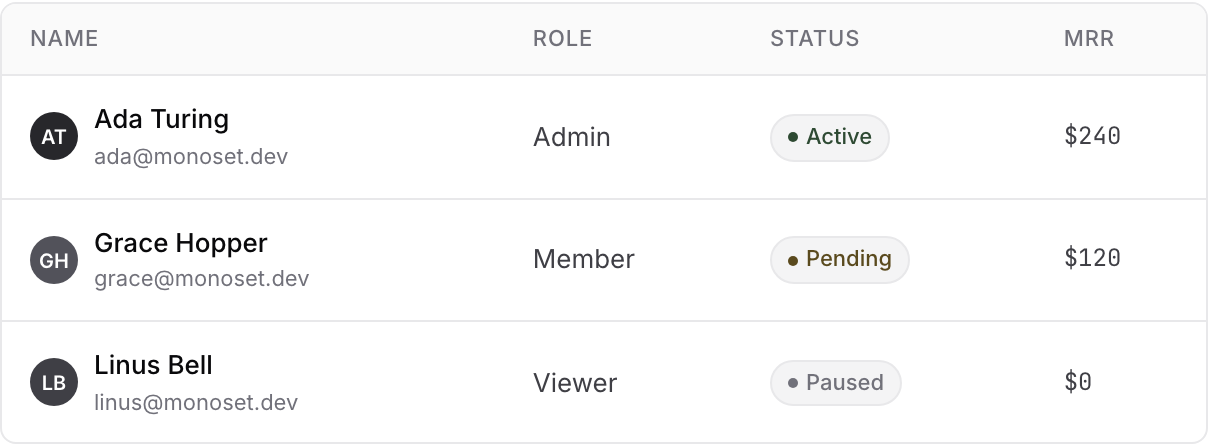This screenshot has height=446, width=1208.
Task: Select the Active status badge
Action: tap(829, 137)
